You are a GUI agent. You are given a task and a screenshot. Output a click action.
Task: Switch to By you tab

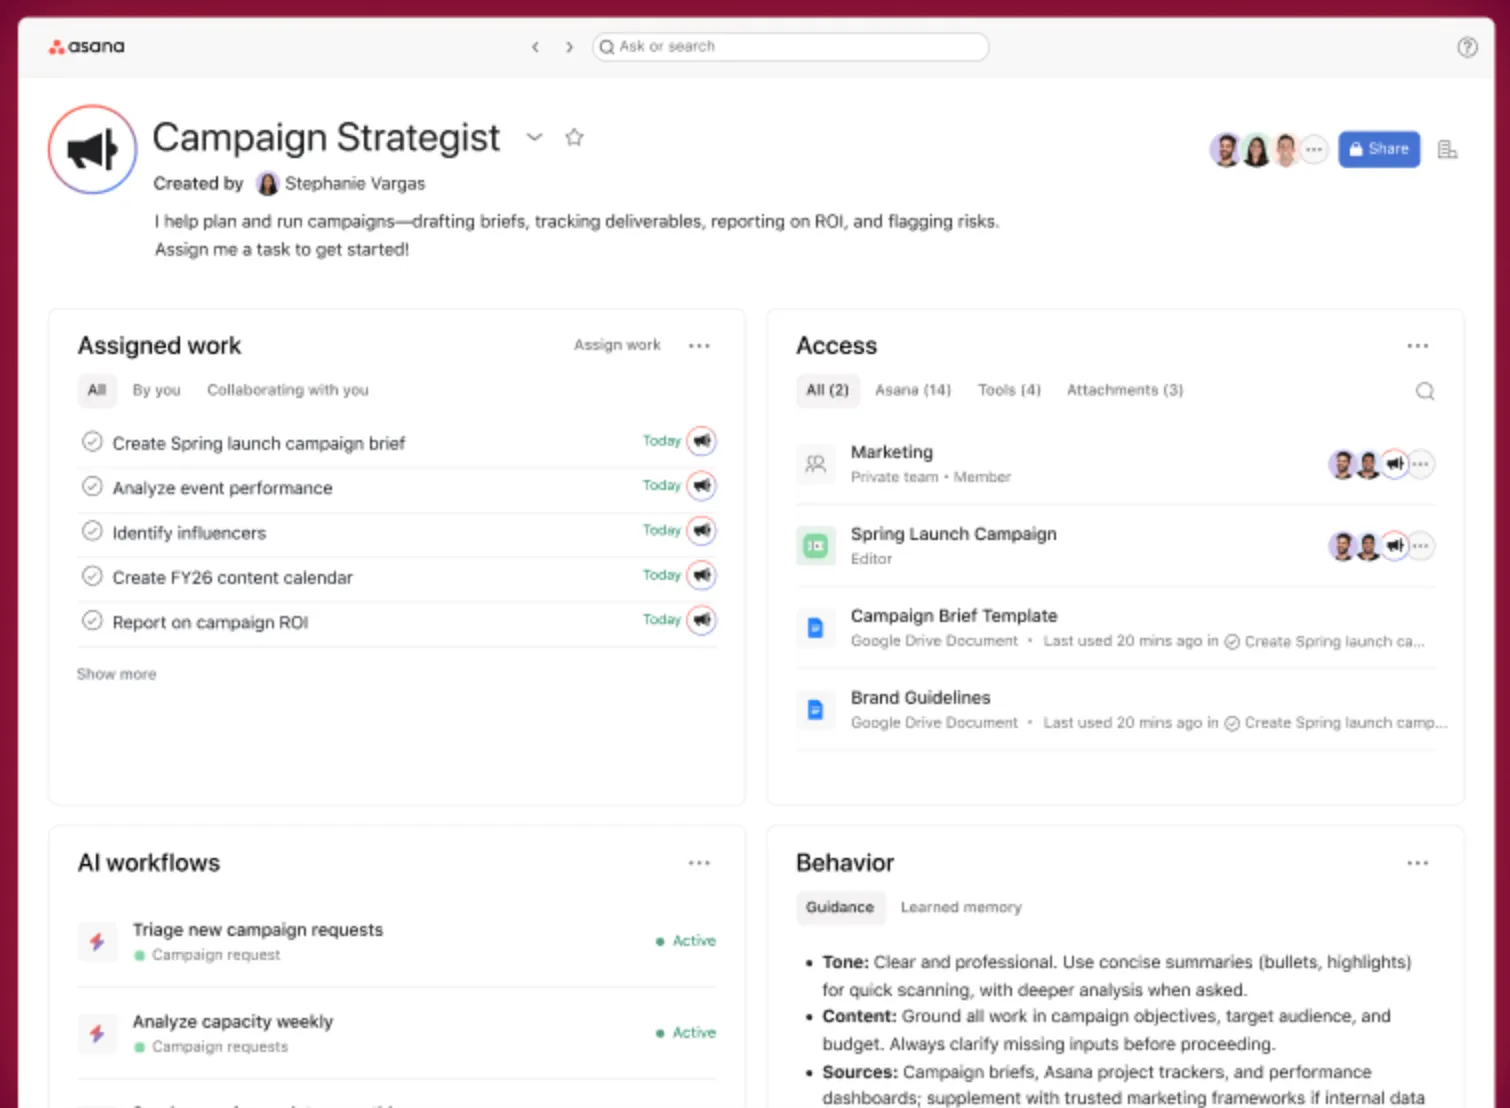pyautogui.click(x=157, y=390)
